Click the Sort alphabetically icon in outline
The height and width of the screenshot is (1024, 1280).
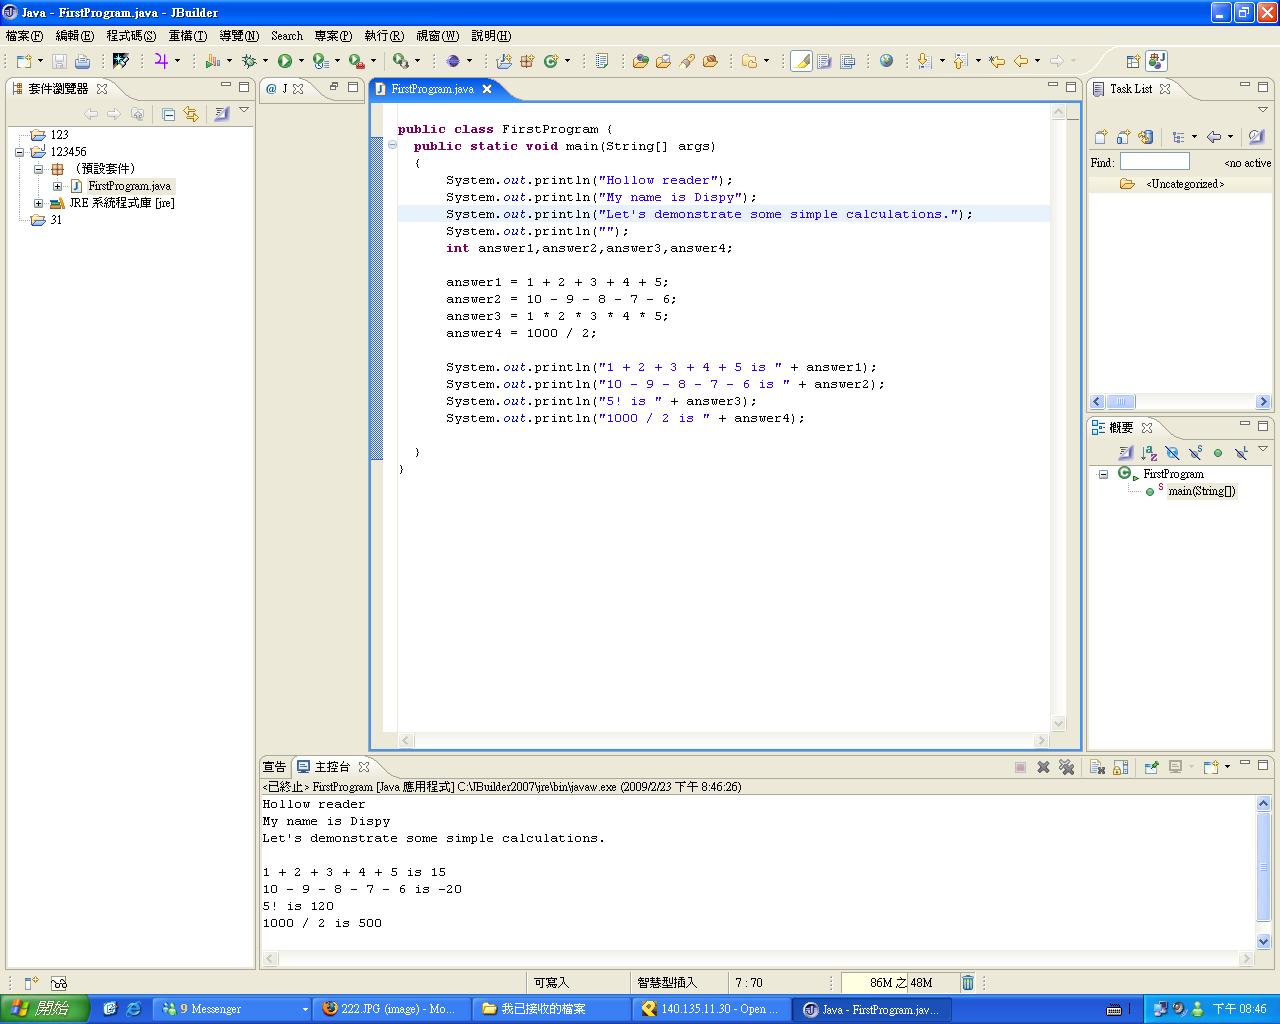pos(1149,453)
